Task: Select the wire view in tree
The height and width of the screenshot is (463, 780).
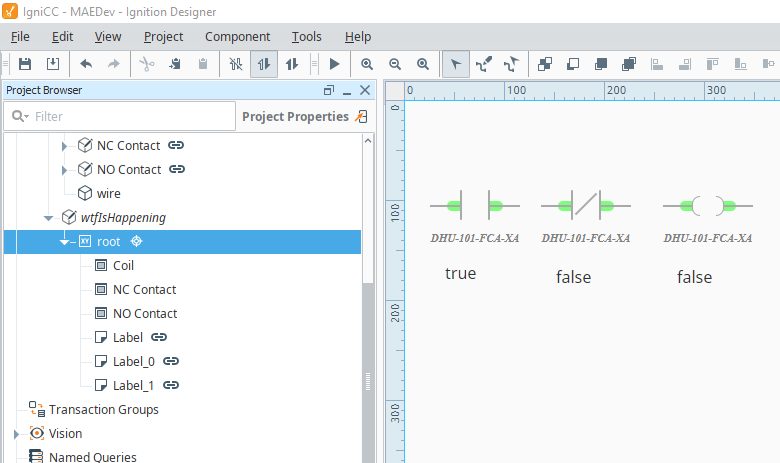Action: (x=109, y=193)
